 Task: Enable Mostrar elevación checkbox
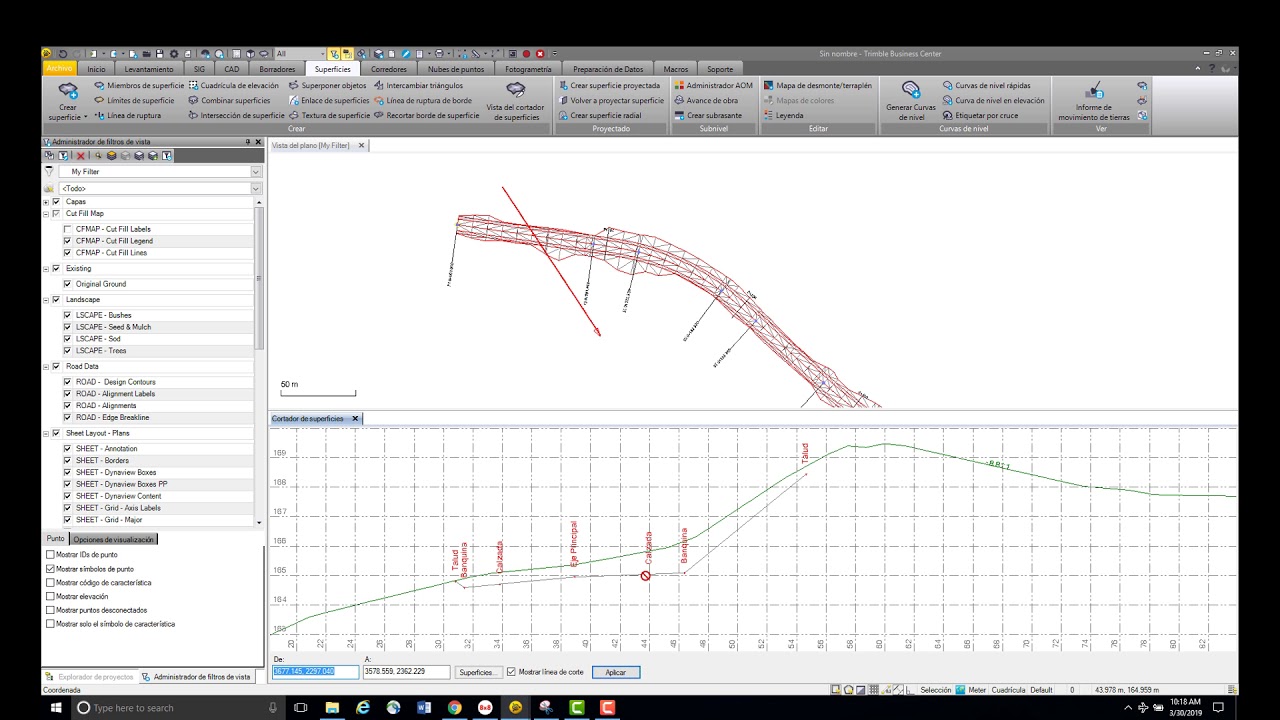point(51,597)
